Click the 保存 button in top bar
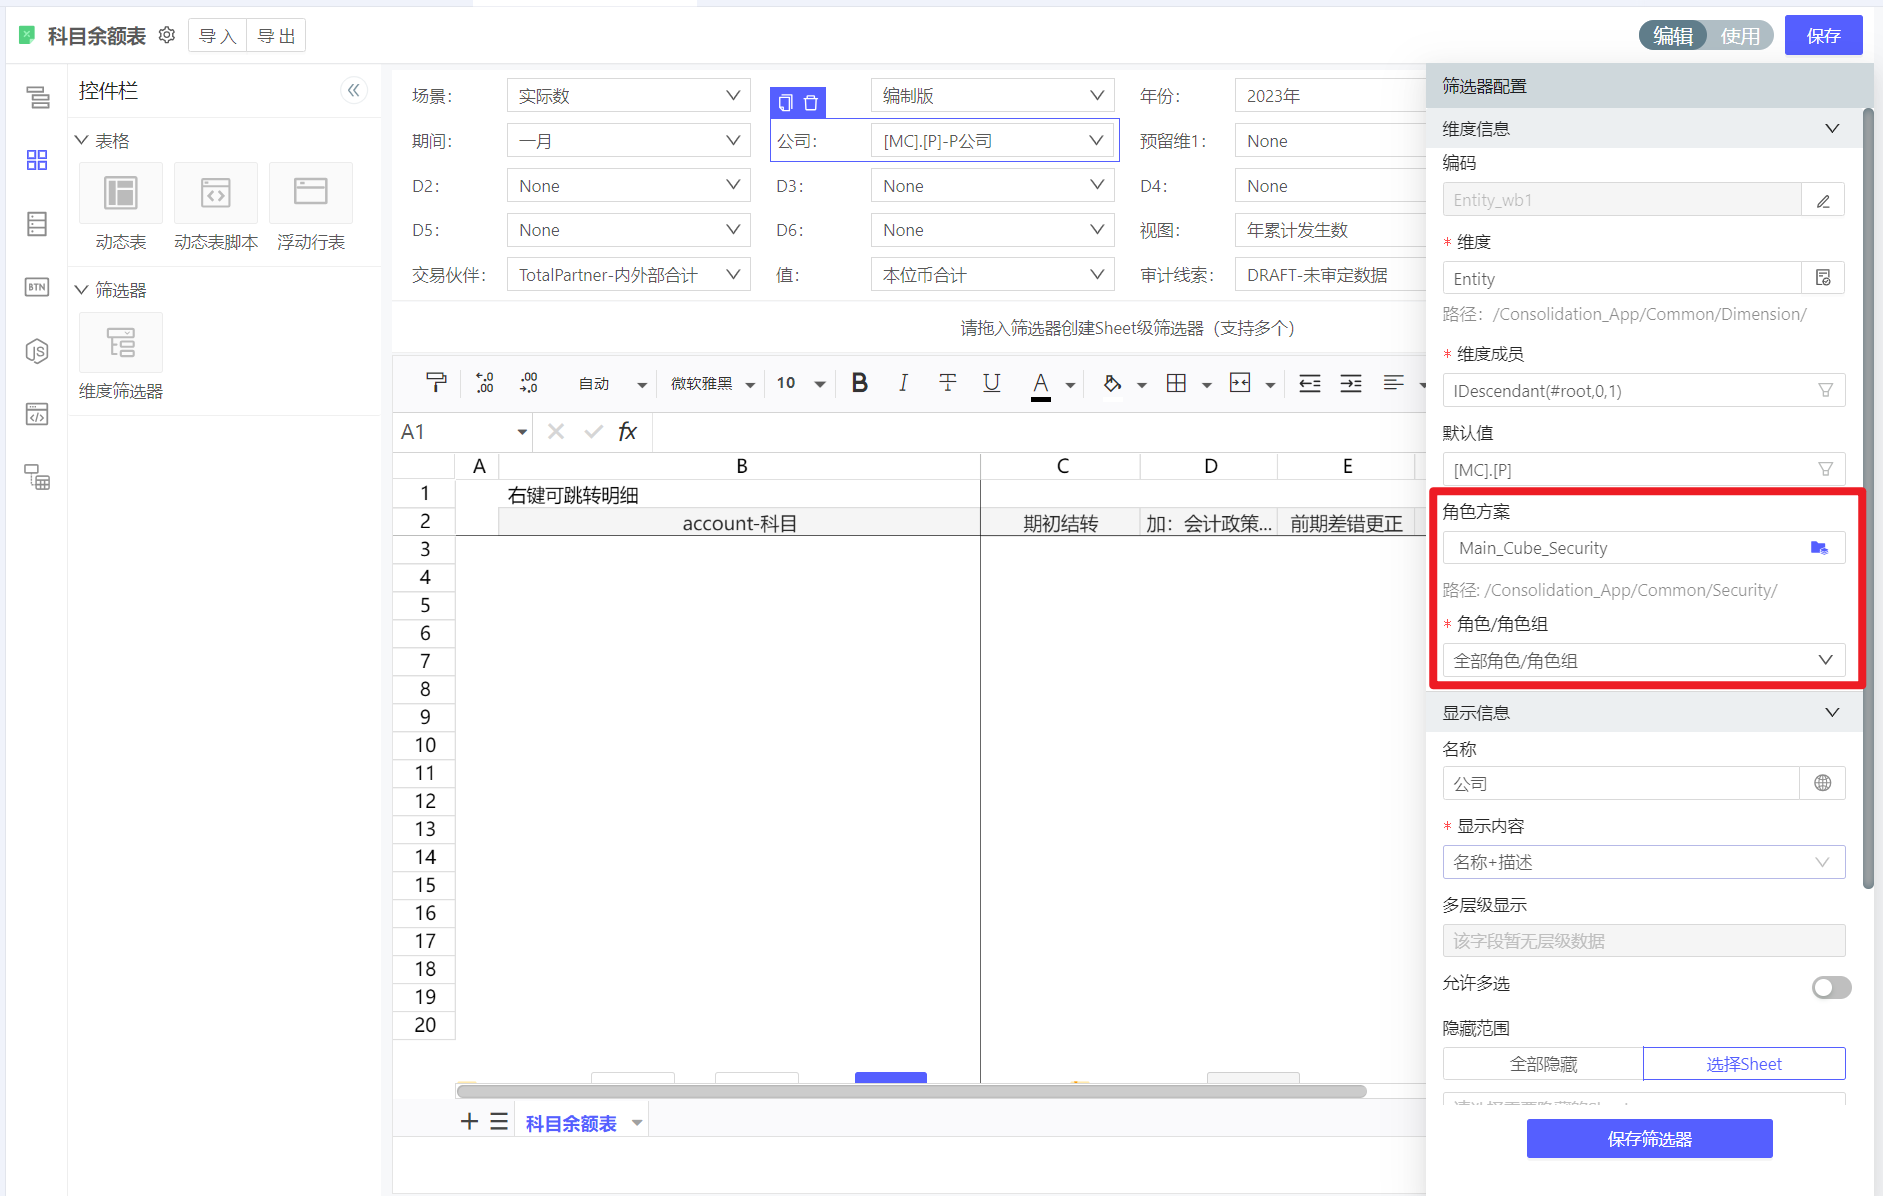This screenshot has height=1196, width=1883. pos(1823,36)
